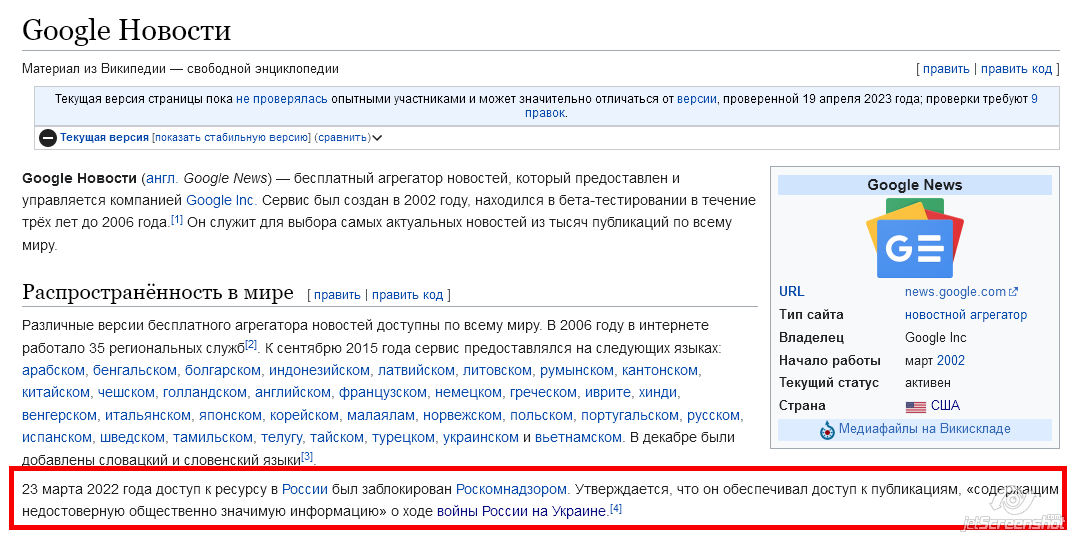Click the USA flag icon
The height and width of the screenshot is (537, 1071).
click(916, 407)
